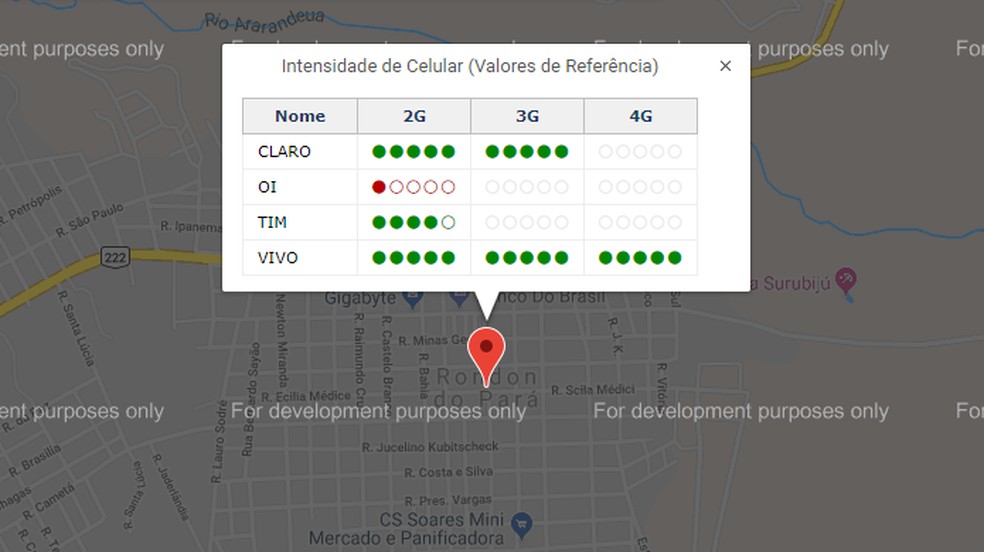Screen dimensions: 984x552
Task: Click the Nome column header
Action: tap(300, 116)
